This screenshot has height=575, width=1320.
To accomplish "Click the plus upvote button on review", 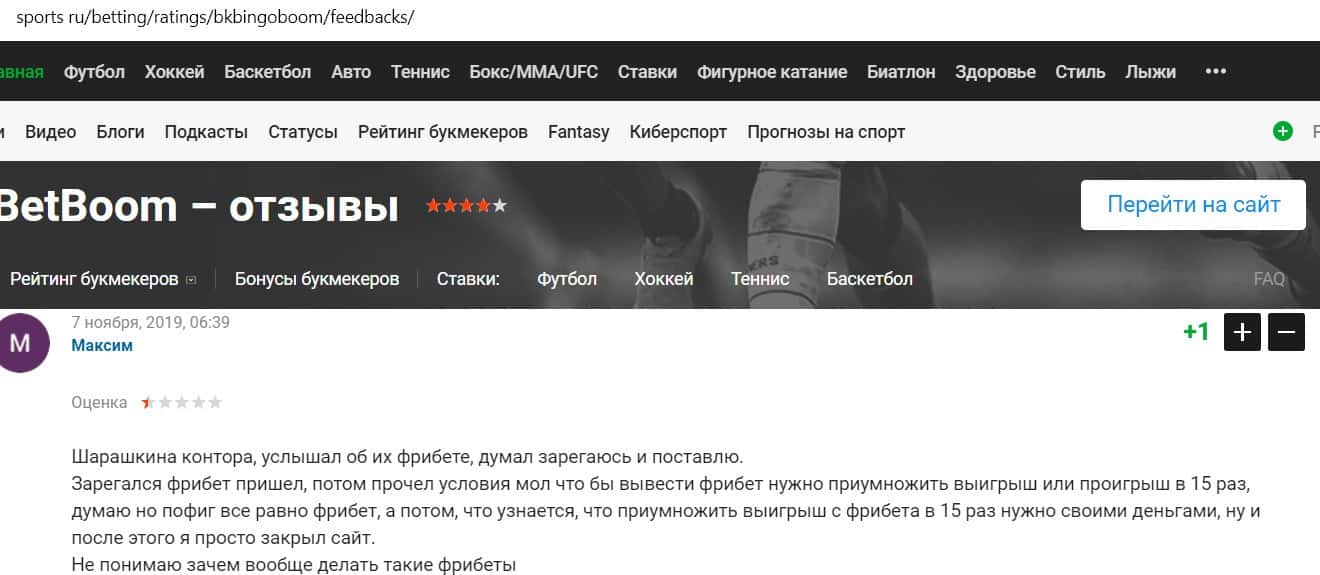I will pyautogui.click(x=1243, y=332).
